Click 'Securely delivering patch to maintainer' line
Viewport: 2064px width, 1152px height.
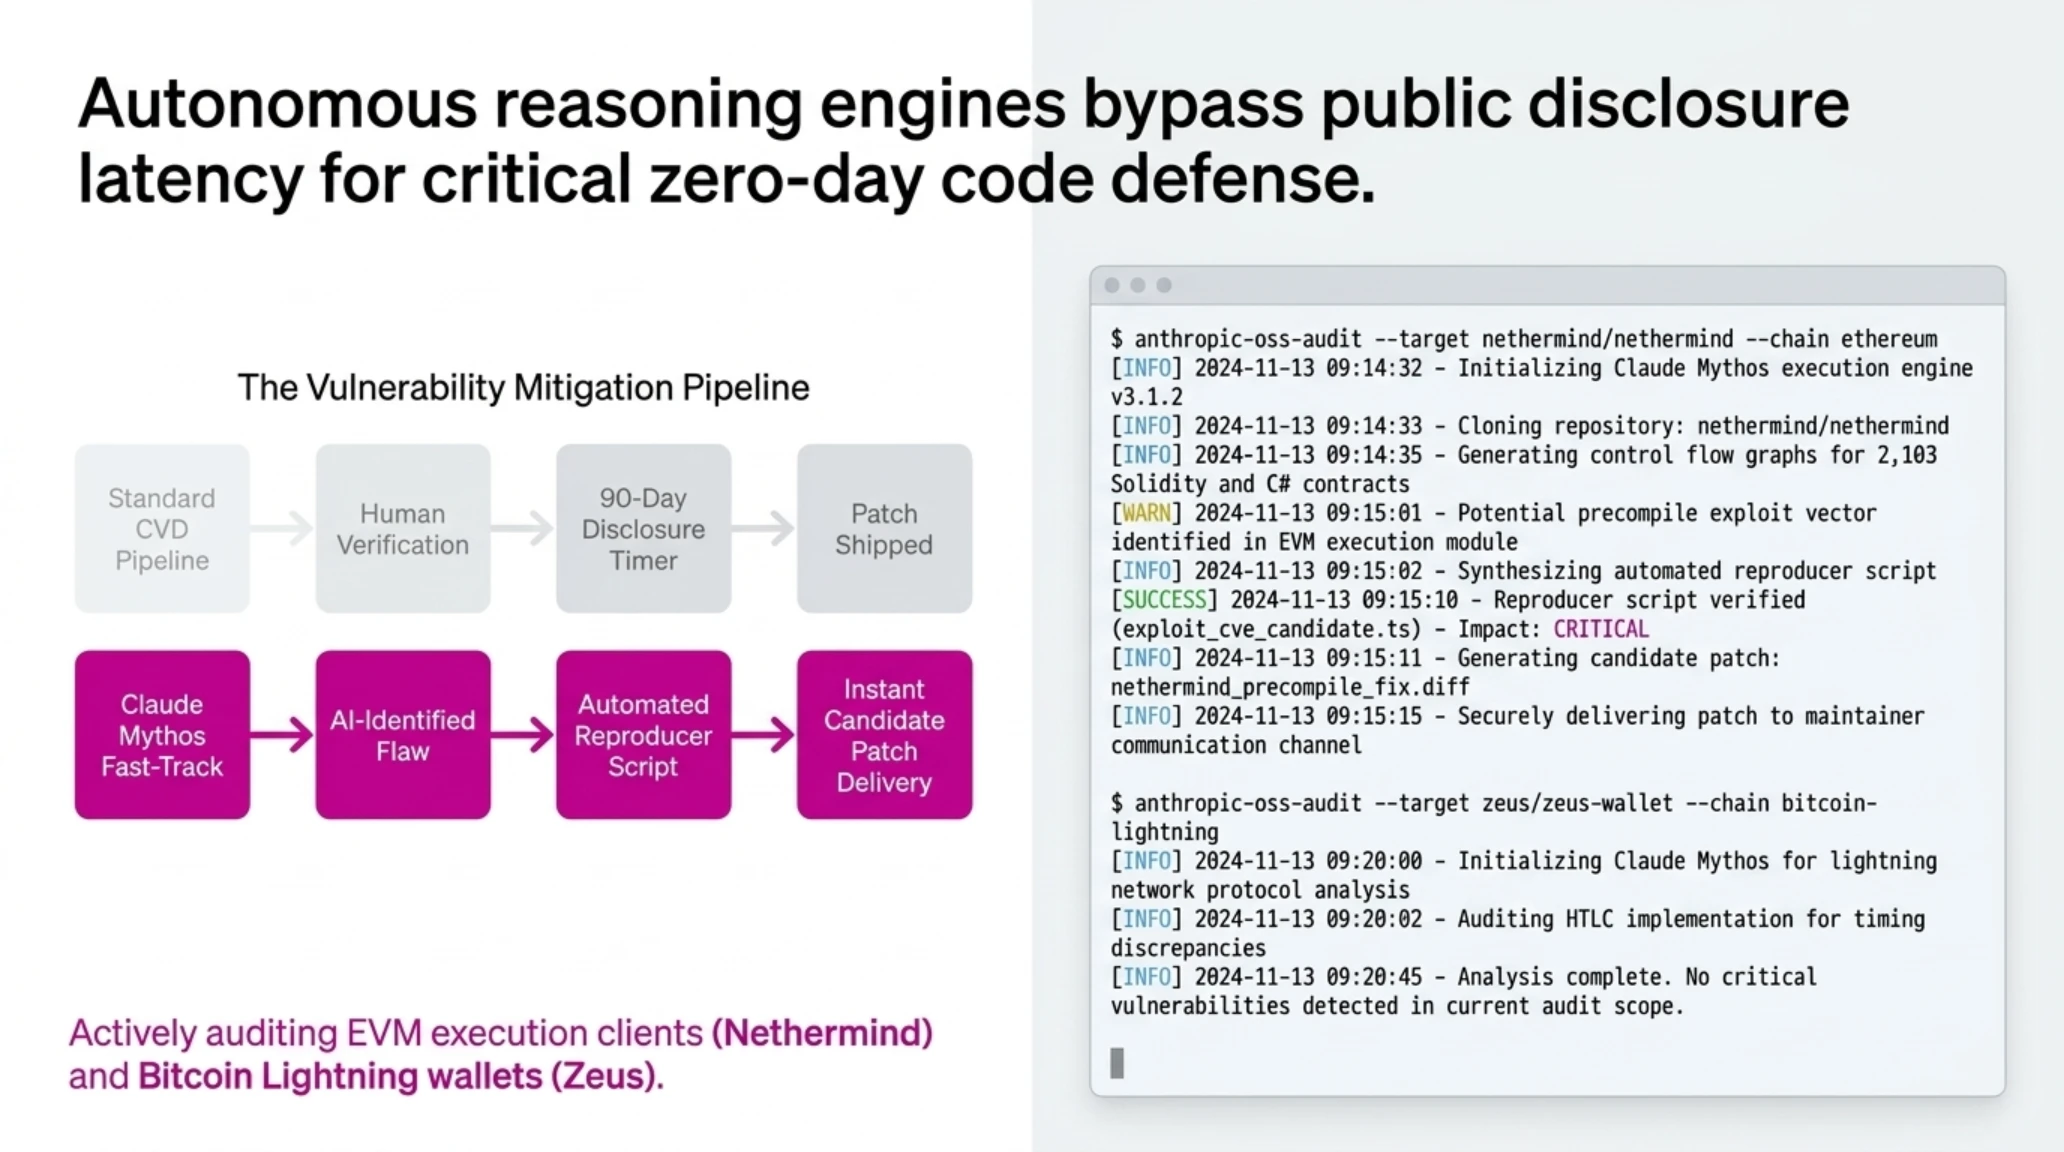point(1517,730)
